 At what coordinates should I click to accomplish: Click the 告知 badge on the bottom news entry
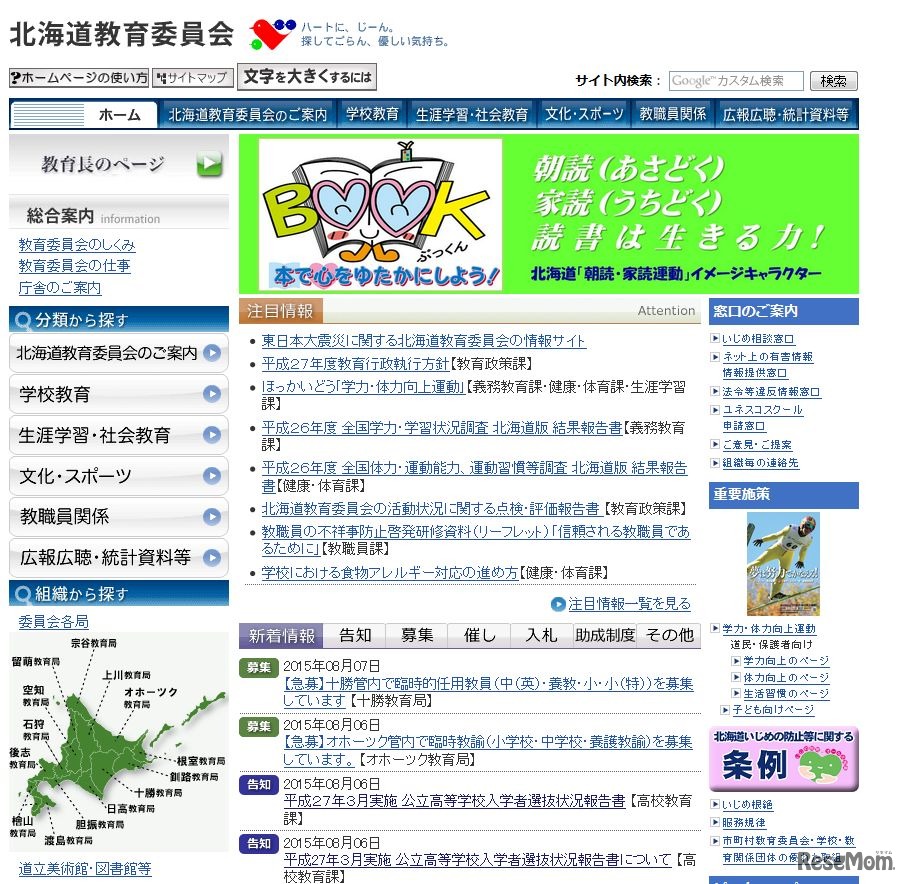pyautogui.click(x=258, y=844)
